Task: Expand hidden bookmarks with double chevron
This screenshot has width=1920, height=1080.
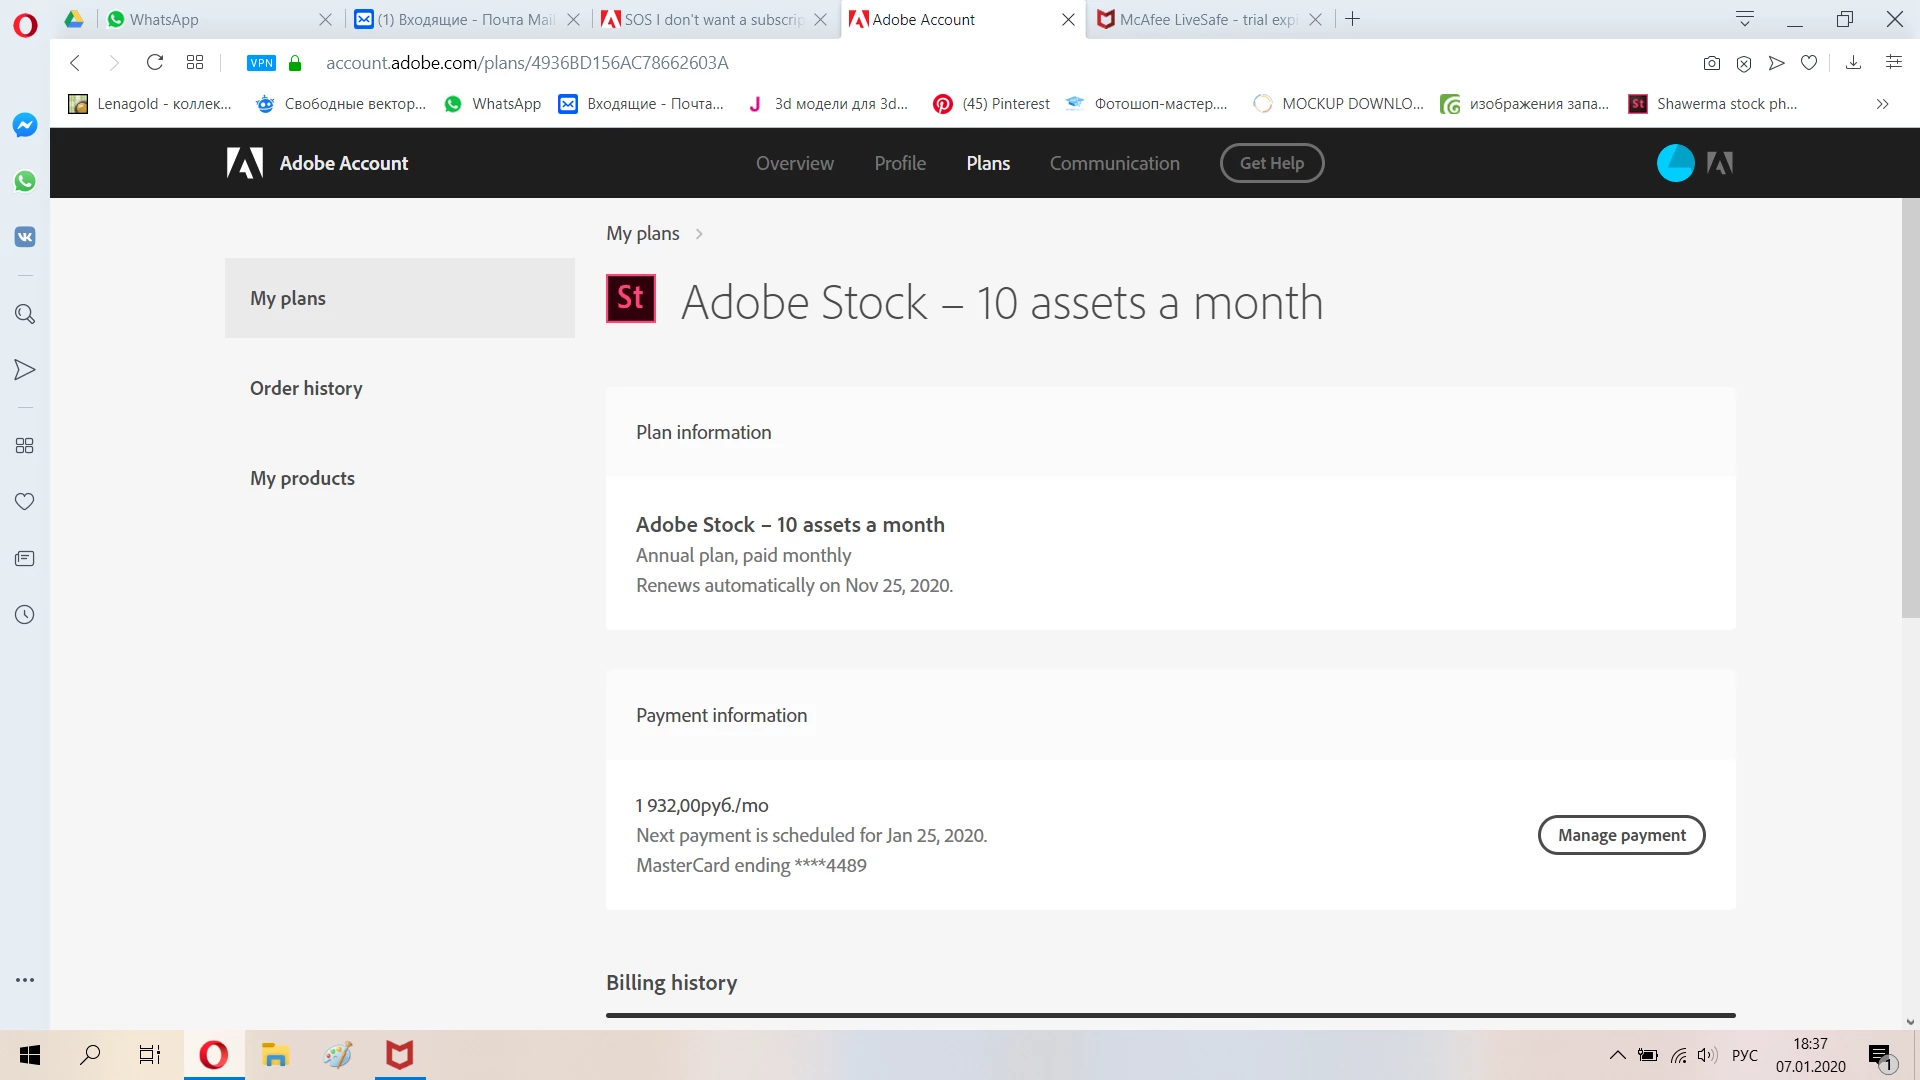Action: (1882, 104)
